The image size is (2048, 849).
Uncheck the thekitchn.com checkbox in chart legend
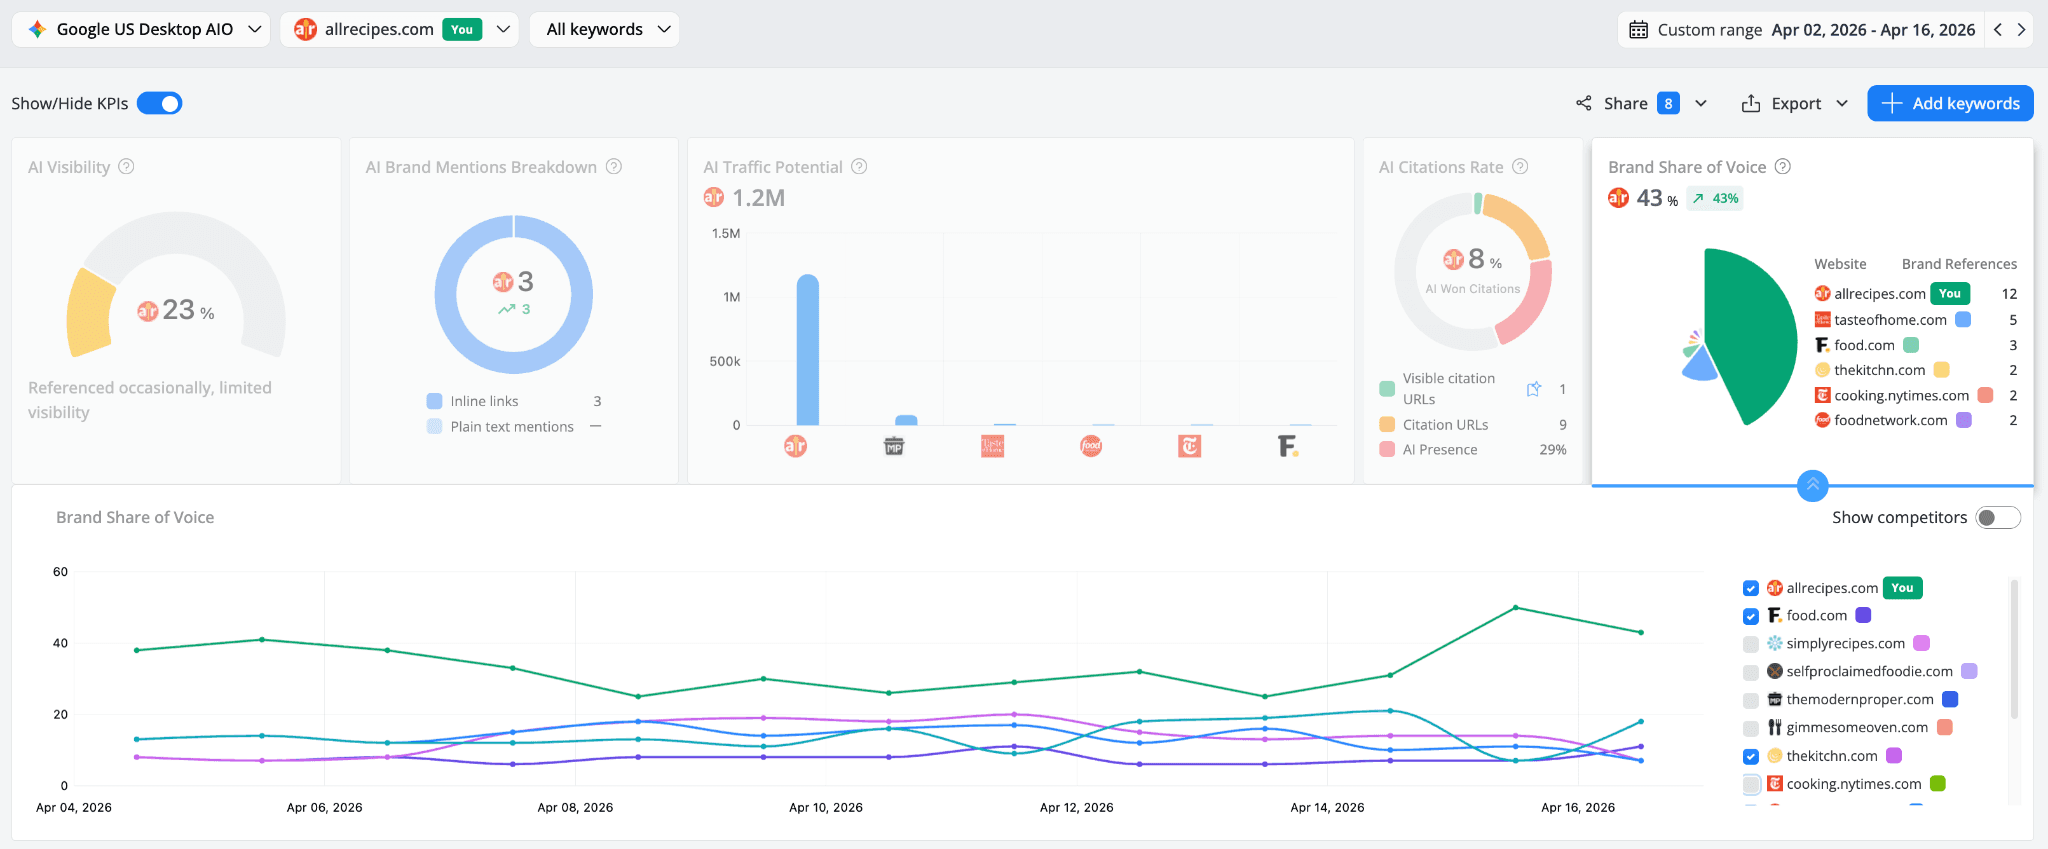pos(1750,756)
